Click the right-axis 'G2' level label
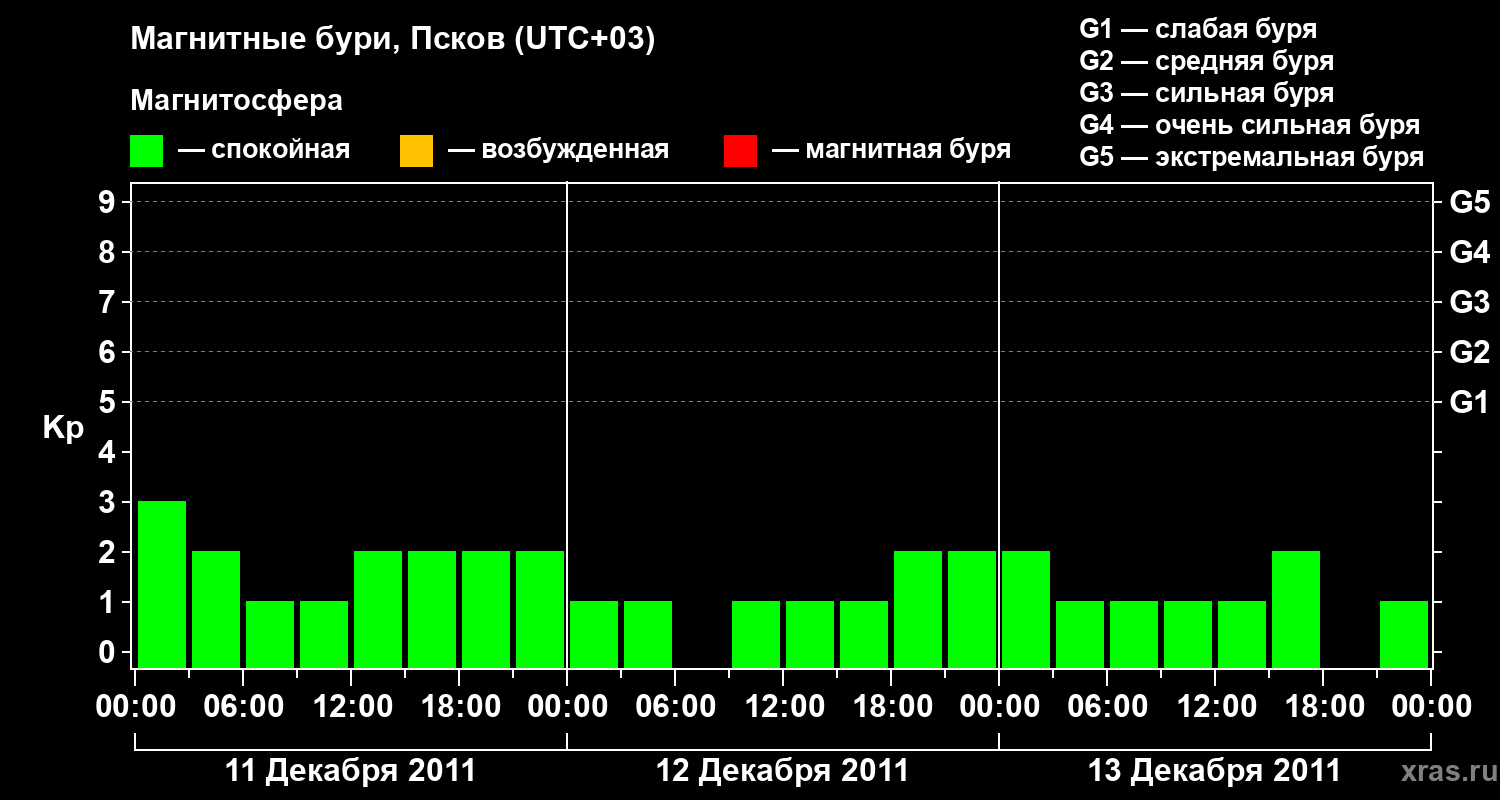This screenshot has height=800, width=1500. tap(1470, 352)
